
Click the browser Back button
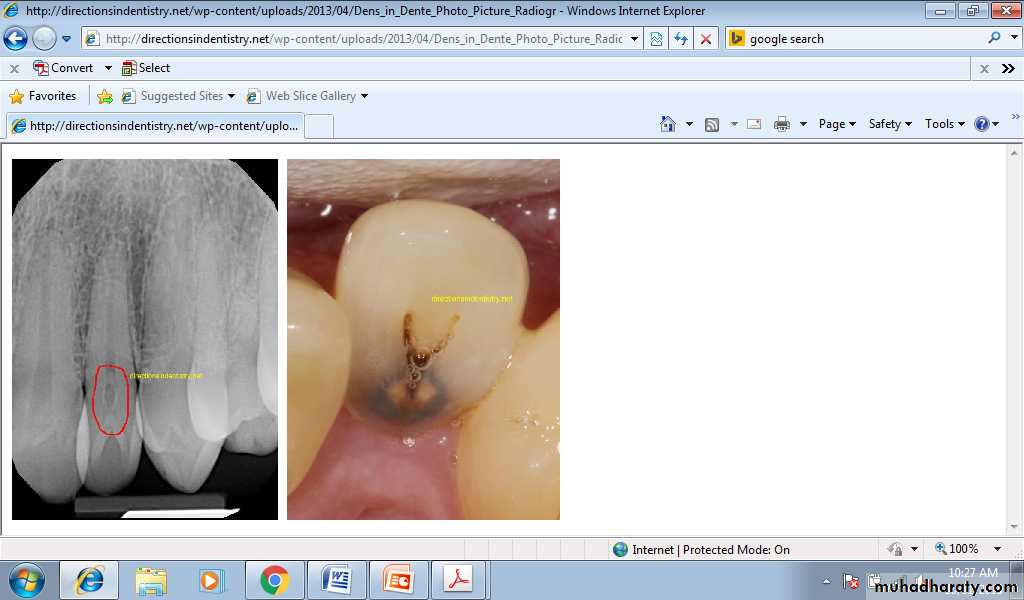tap(15, 39)
